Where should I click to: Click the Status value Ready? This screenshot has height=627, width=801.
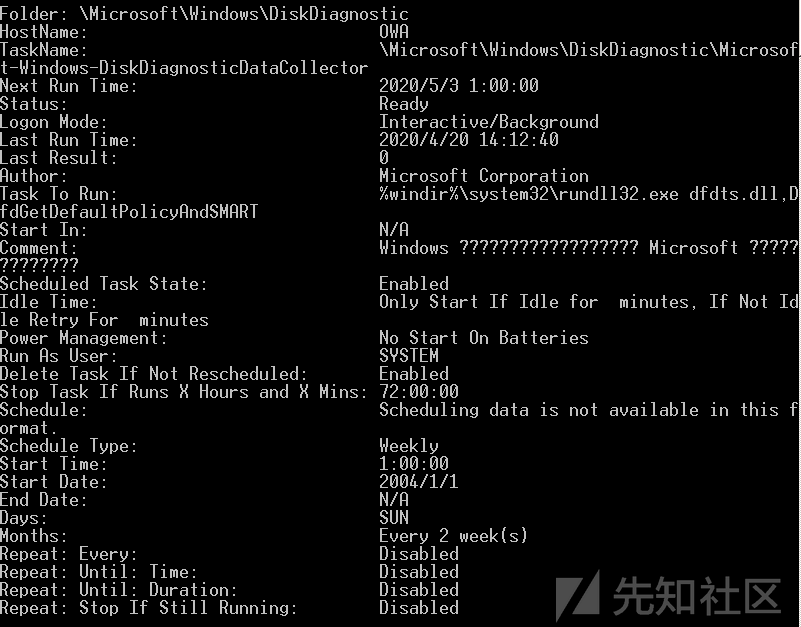[x=404, y=104]
